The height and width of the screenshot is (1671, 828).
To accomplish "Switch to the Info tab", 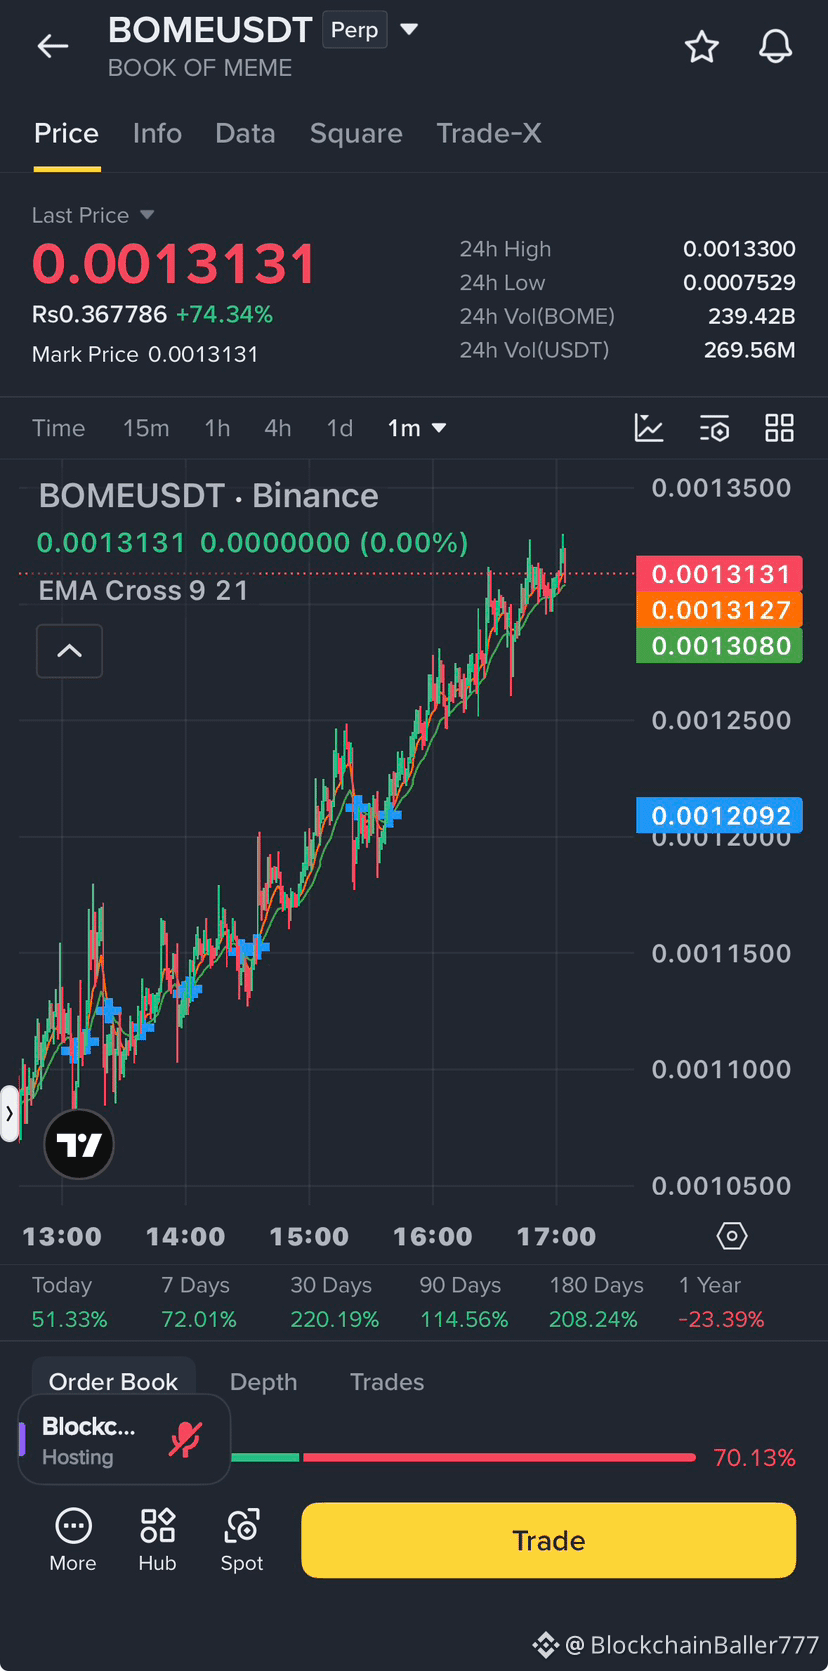I will [157, 133].
